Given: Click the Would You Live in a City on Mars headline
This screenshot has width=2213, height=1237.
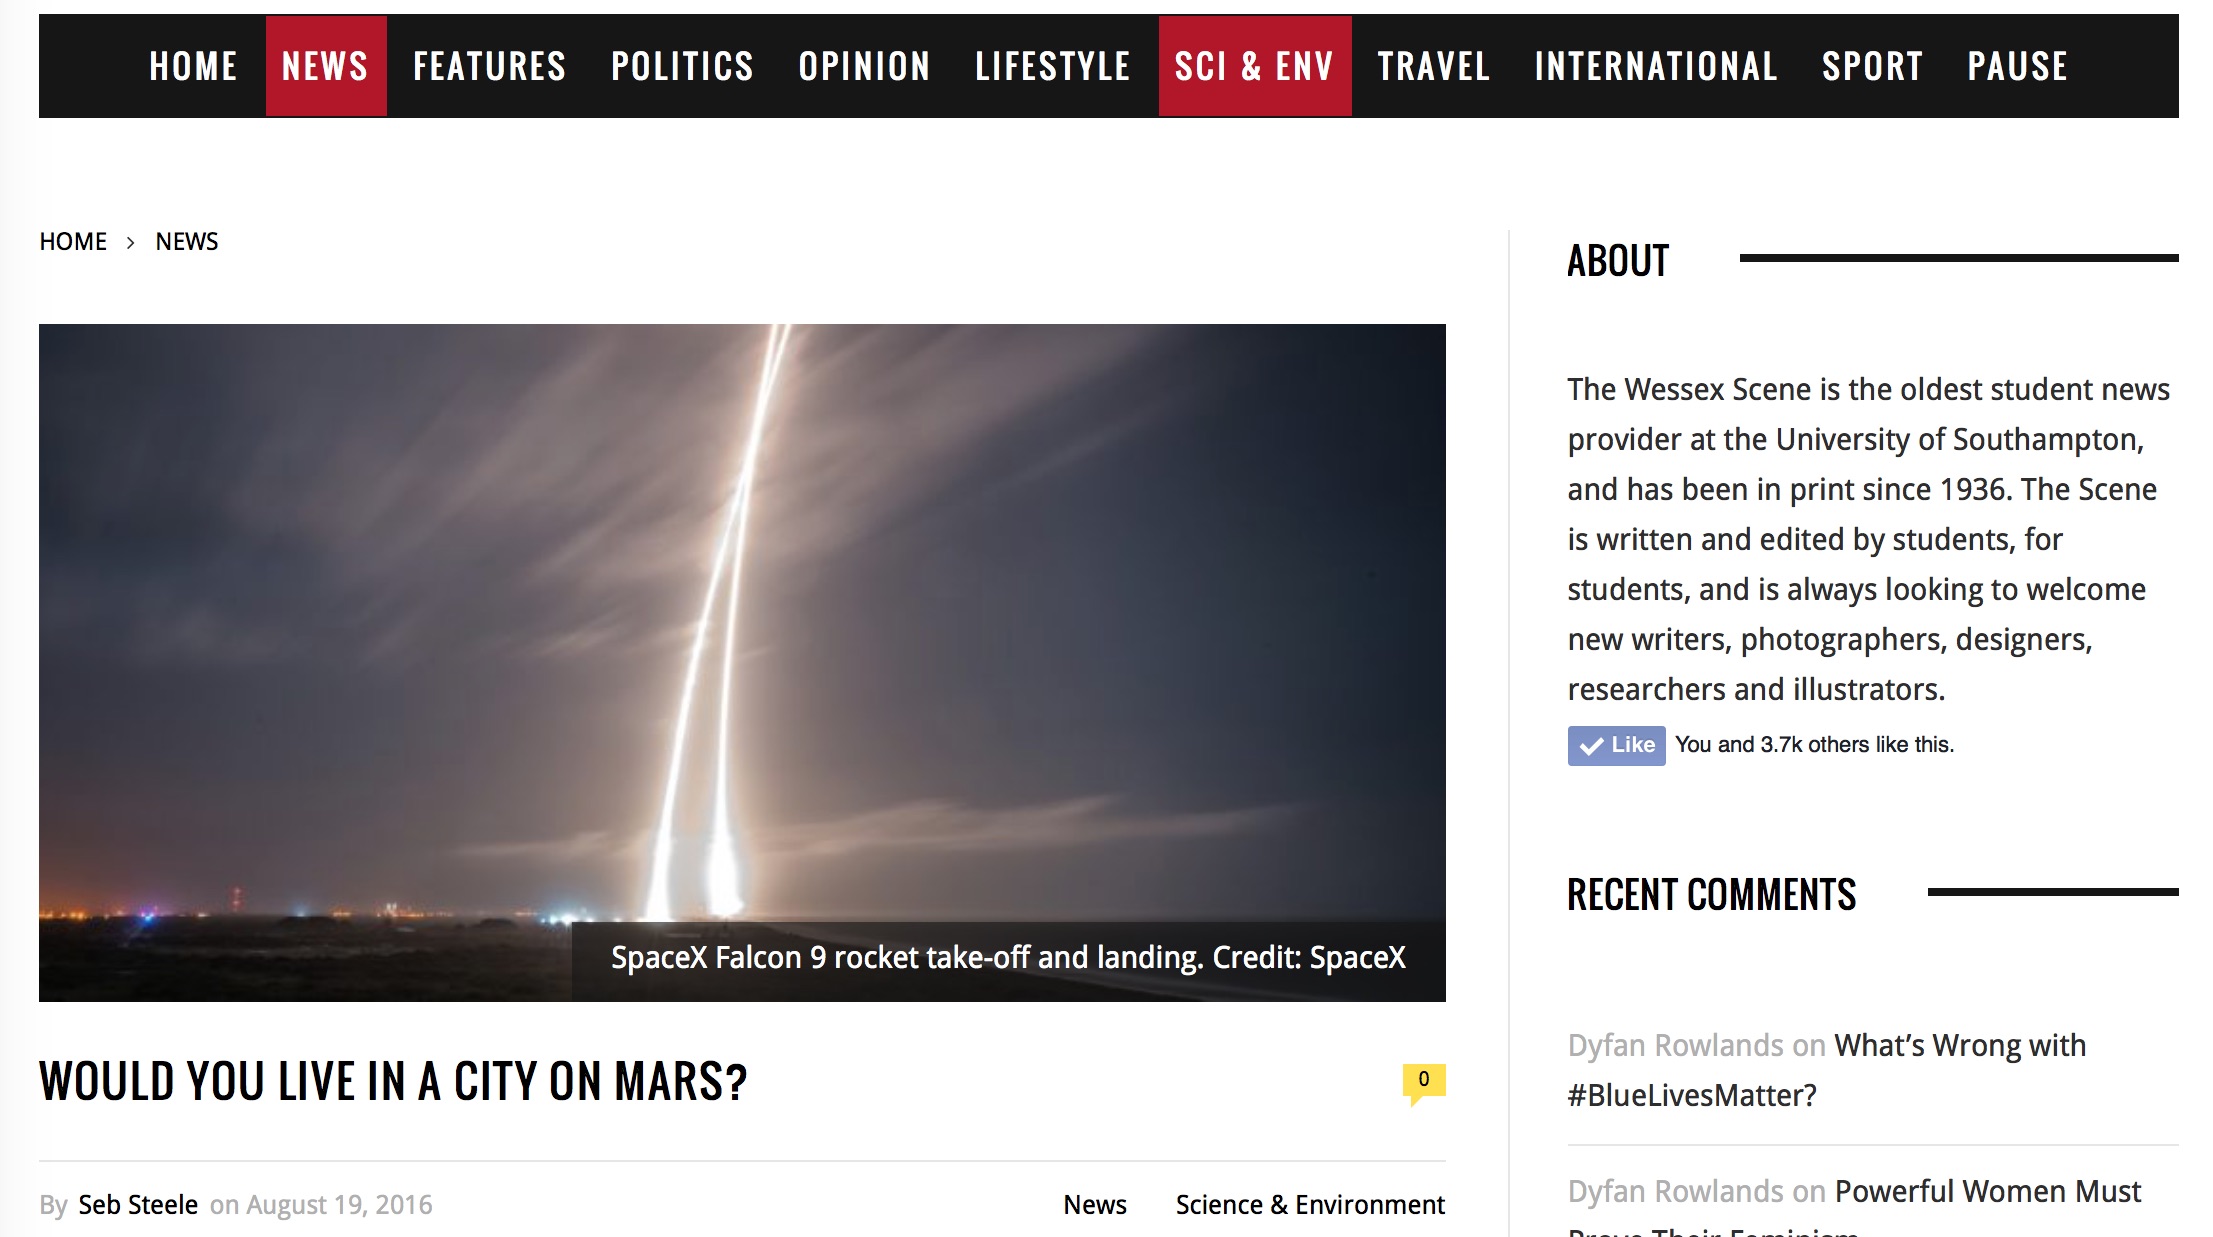Looking at the screenshot, I should [393, 1081].
